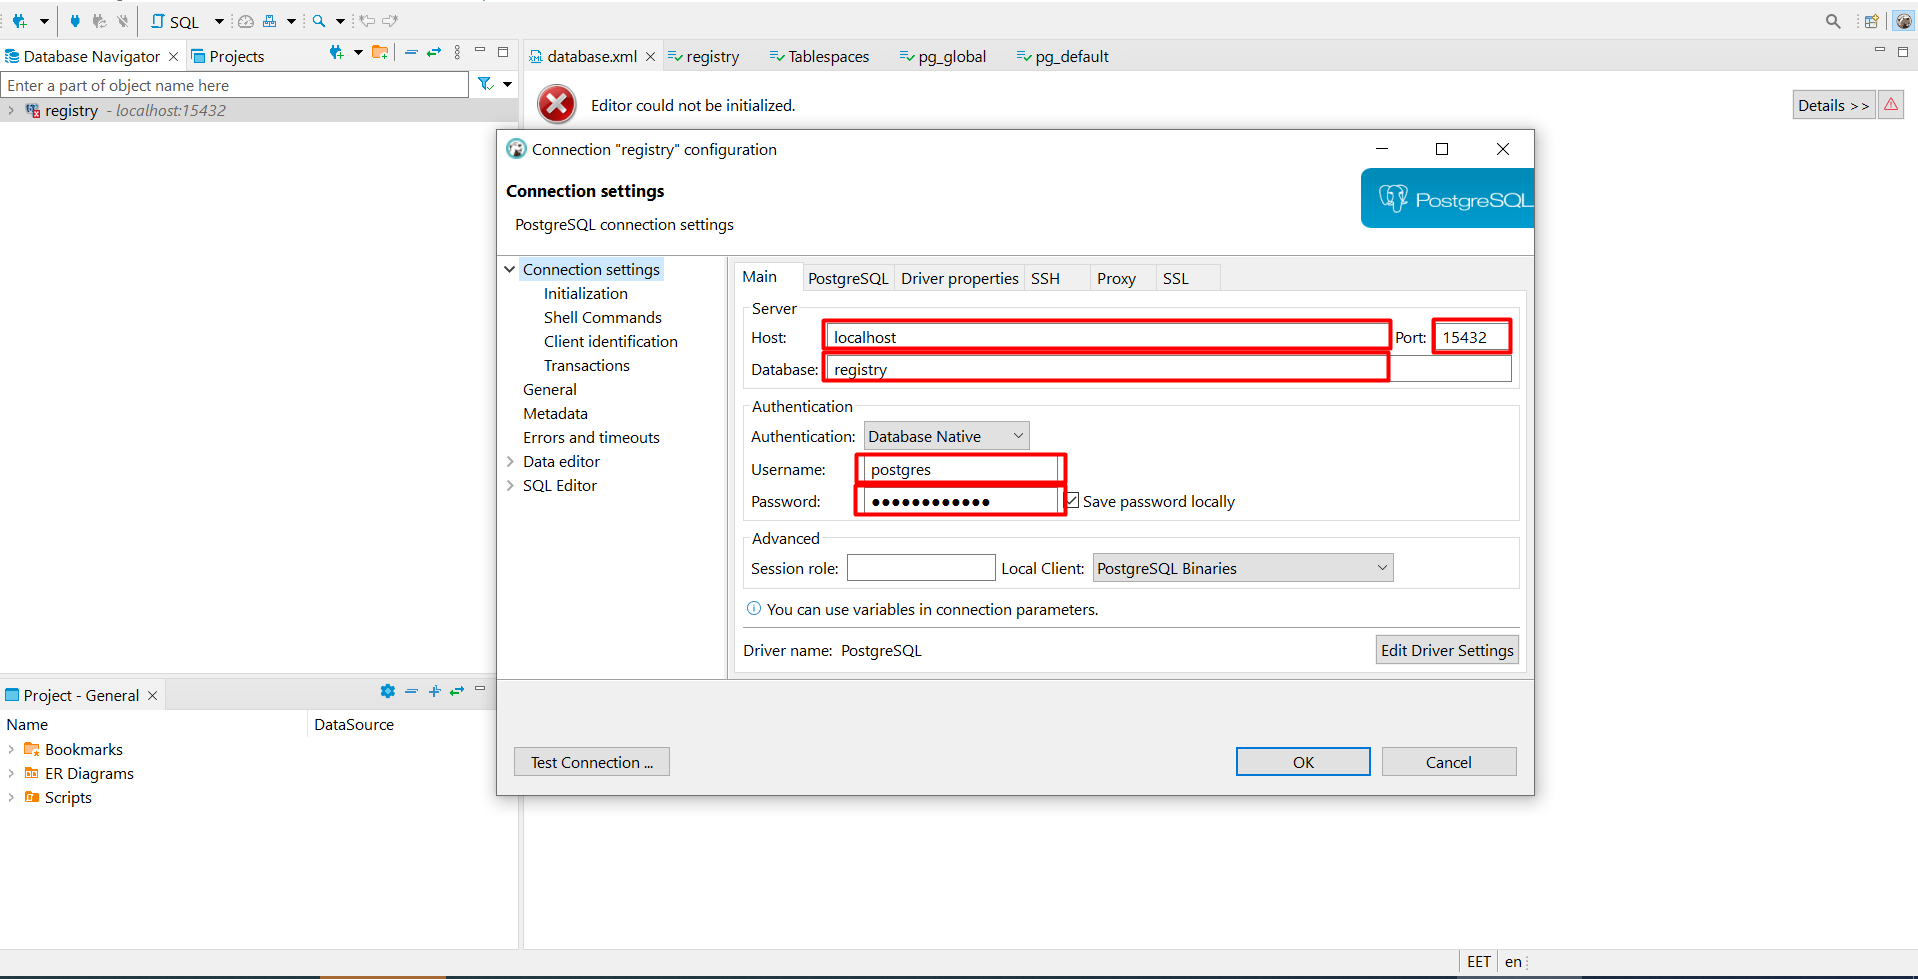Open the dropdown arrow next to the filter funnel
Screen dimensions: 1918x979
click(508, 84)
